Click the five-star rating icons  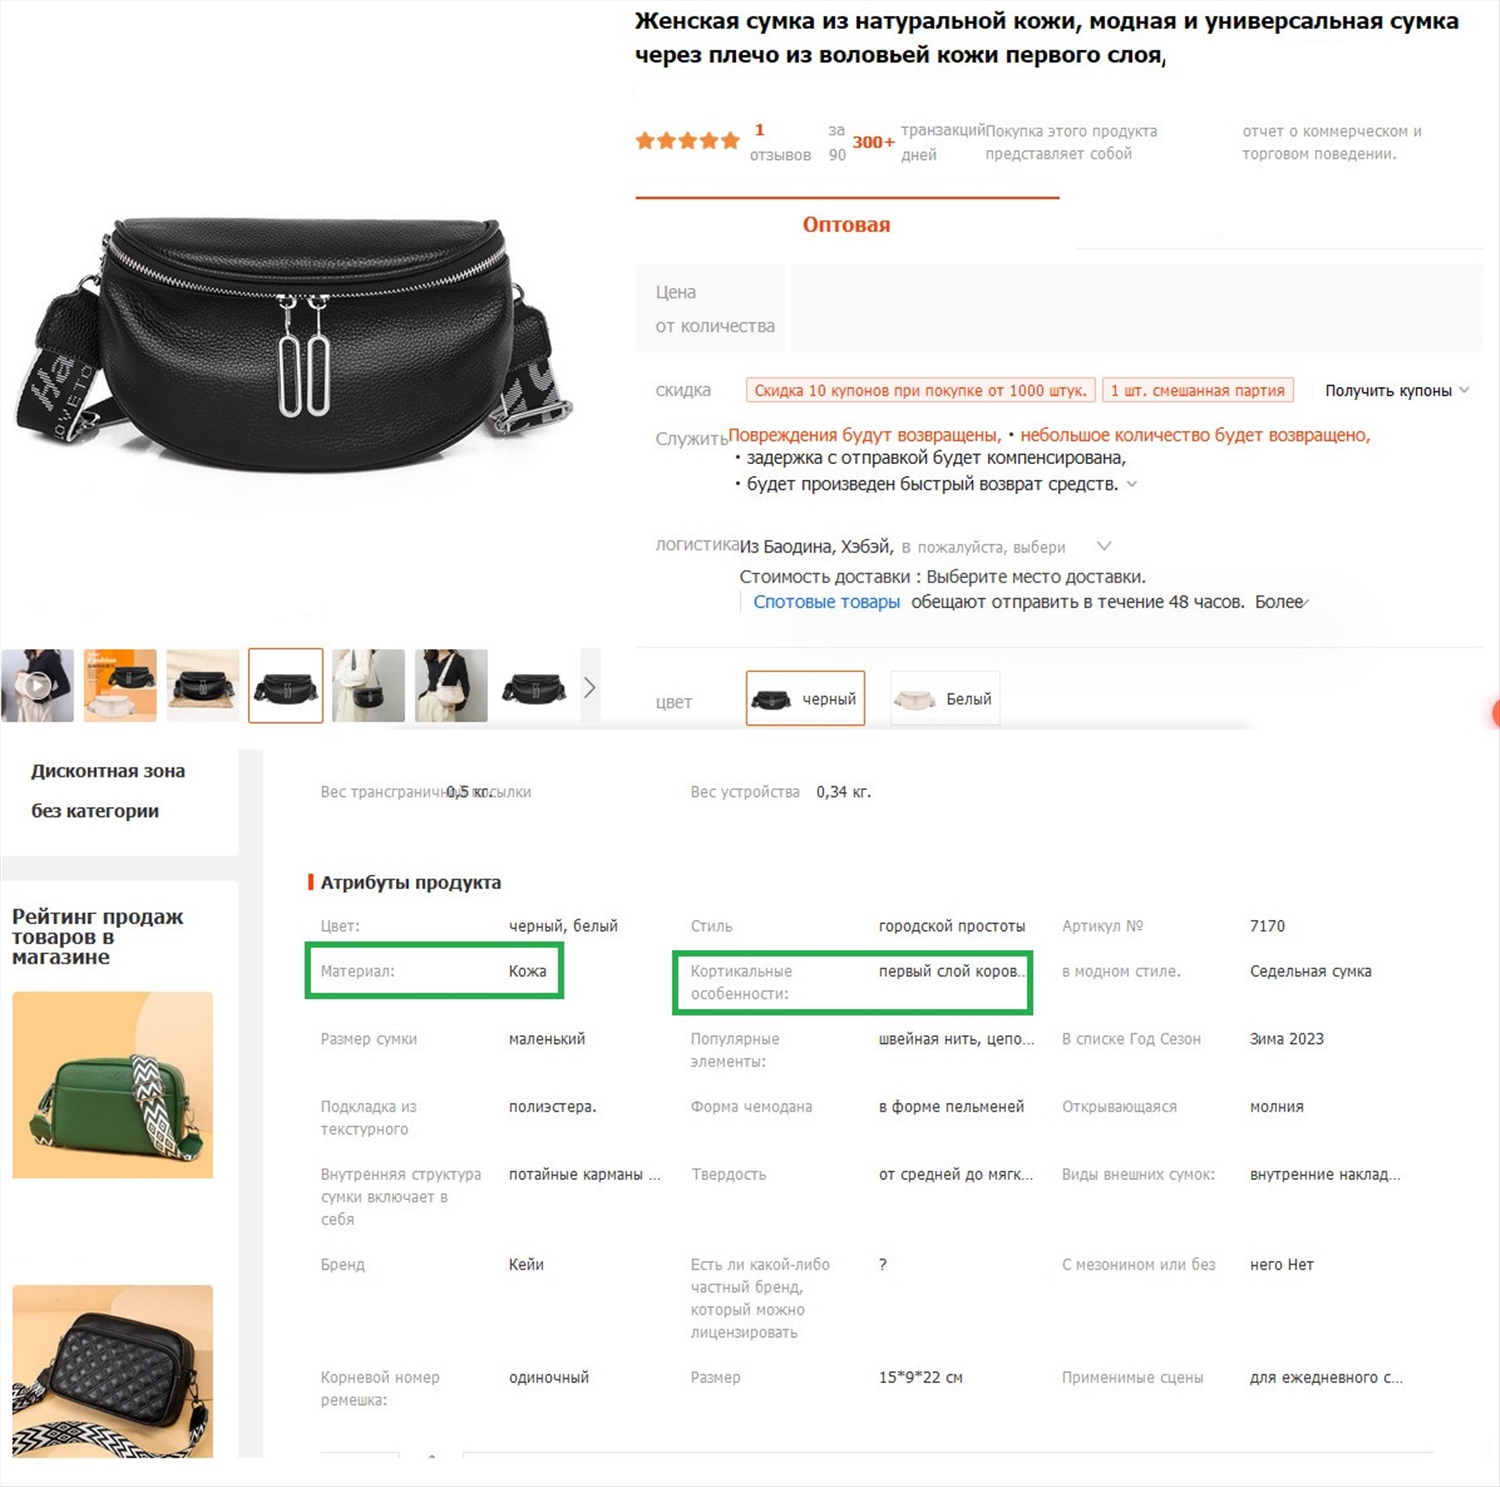click(688, 141)
